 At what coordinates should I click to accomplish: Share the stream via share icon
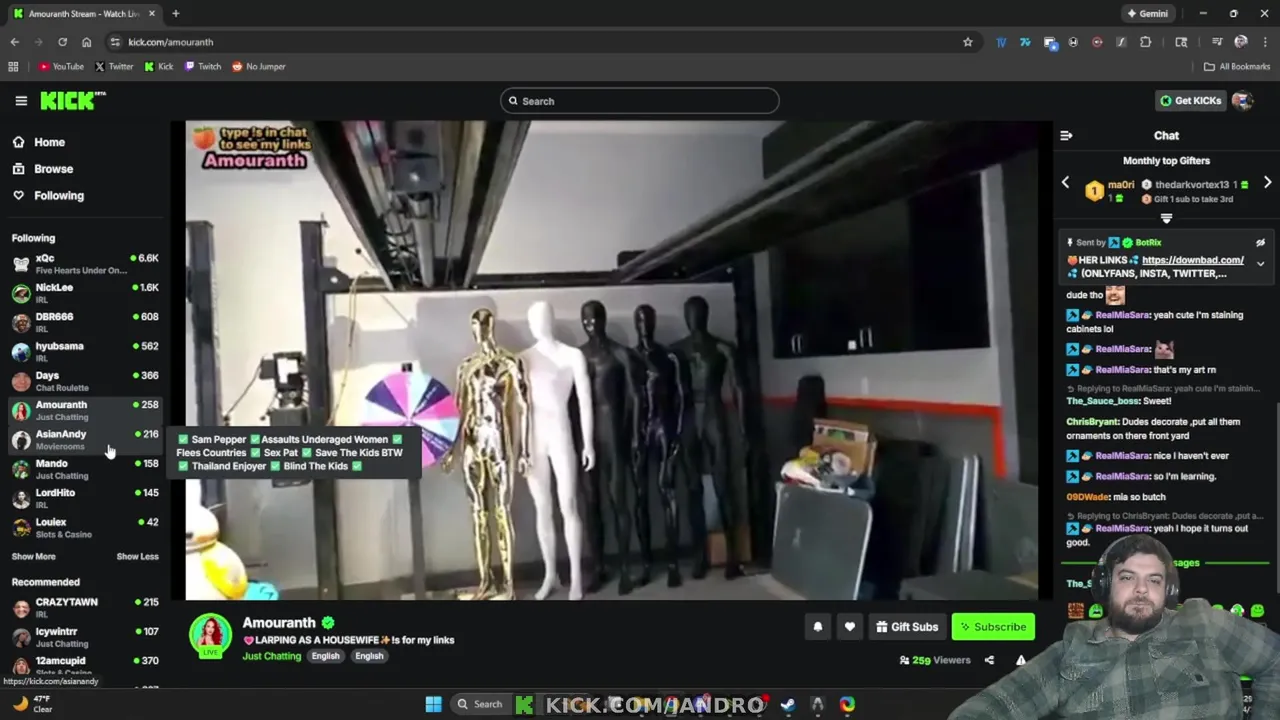pos(989,660)
